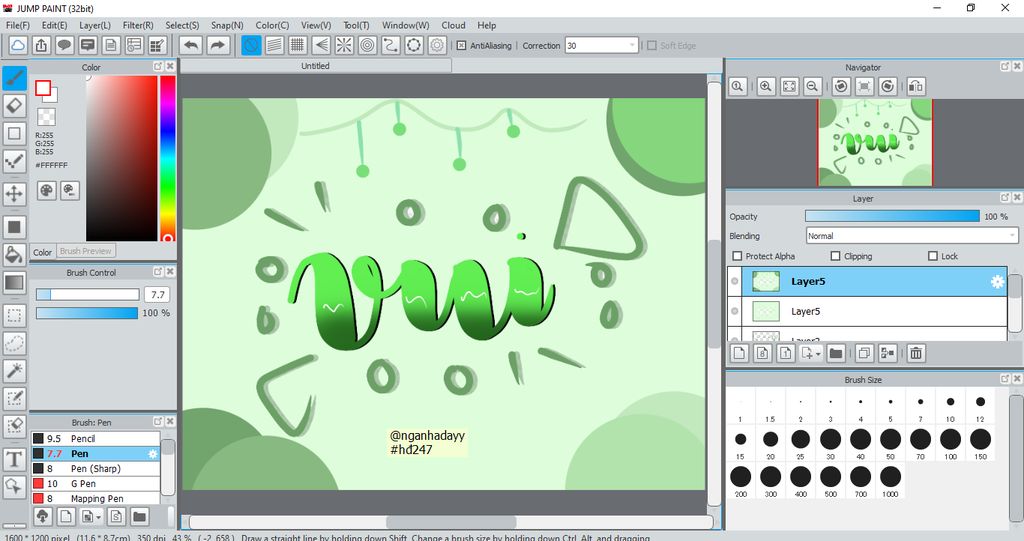Click the Undo arrow in toolbar
1024x541 pixels.
coord(191,45)
